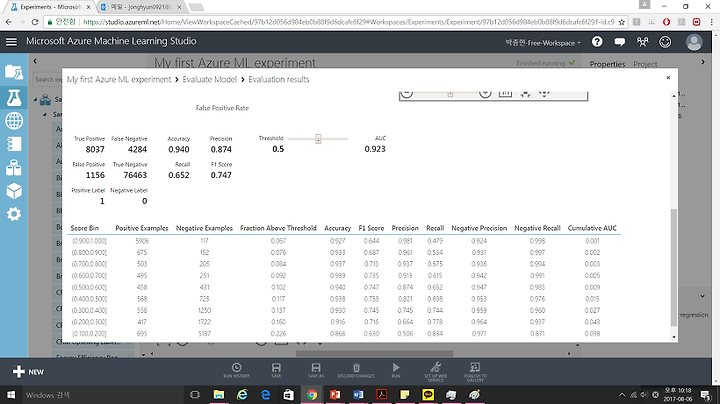Open Word from the taskbar

click(x=358, y=395)
